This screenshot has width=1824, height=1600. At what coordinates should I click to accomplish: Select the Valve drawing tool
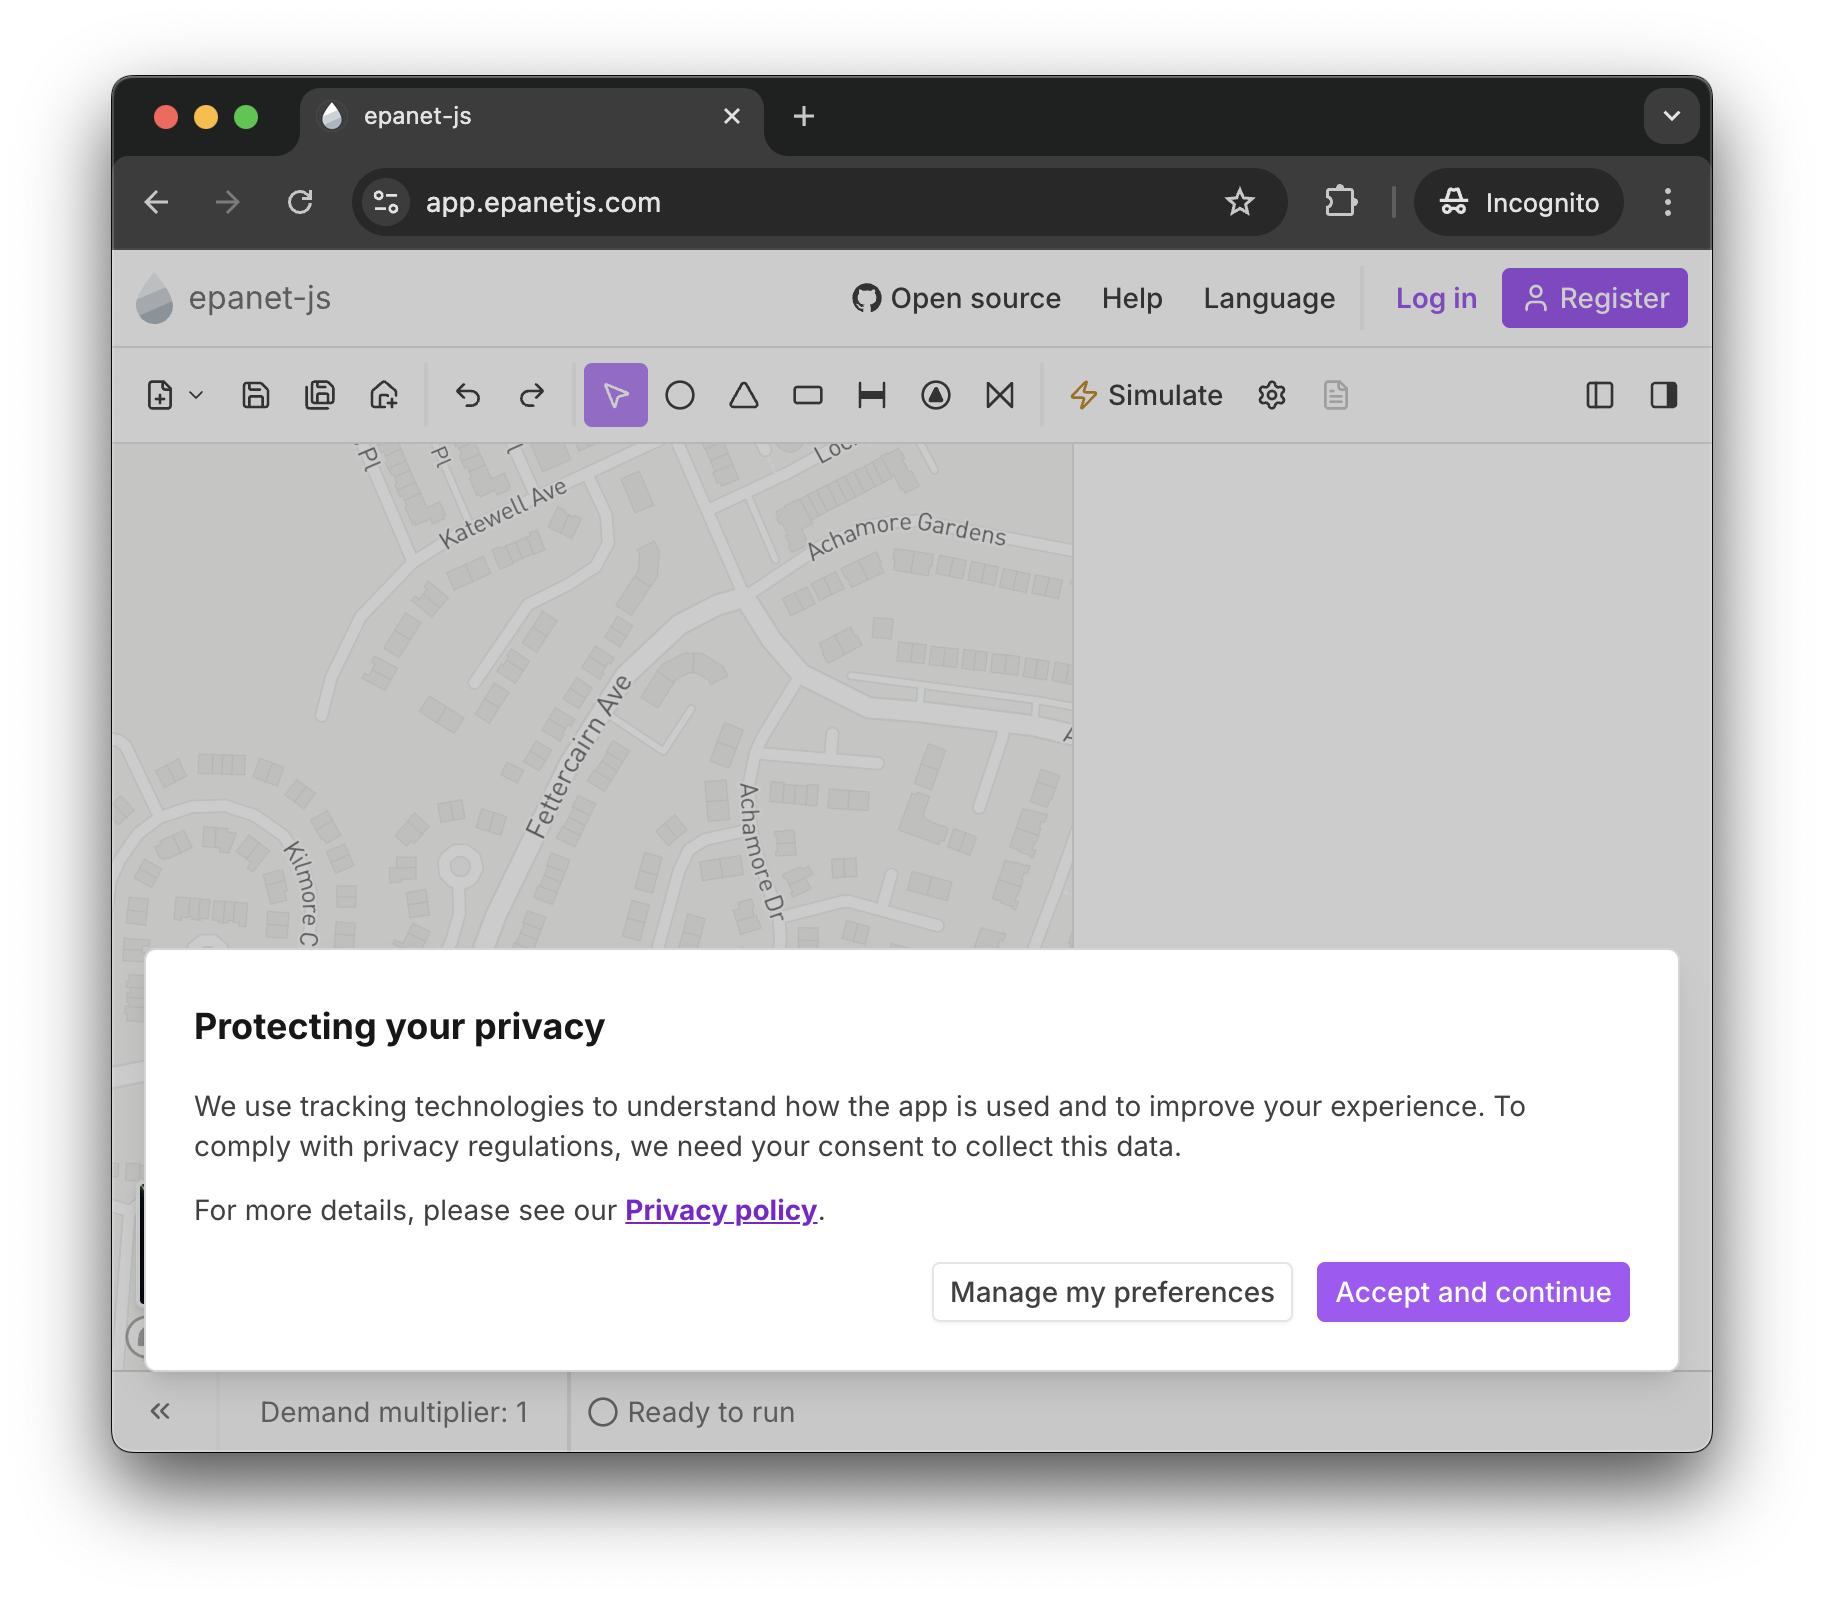[x=1000, y=395]
